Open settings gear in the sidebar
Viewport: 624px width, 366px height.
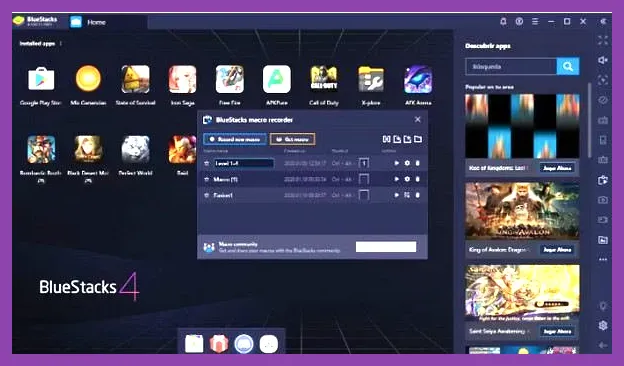tap(603, 325)
